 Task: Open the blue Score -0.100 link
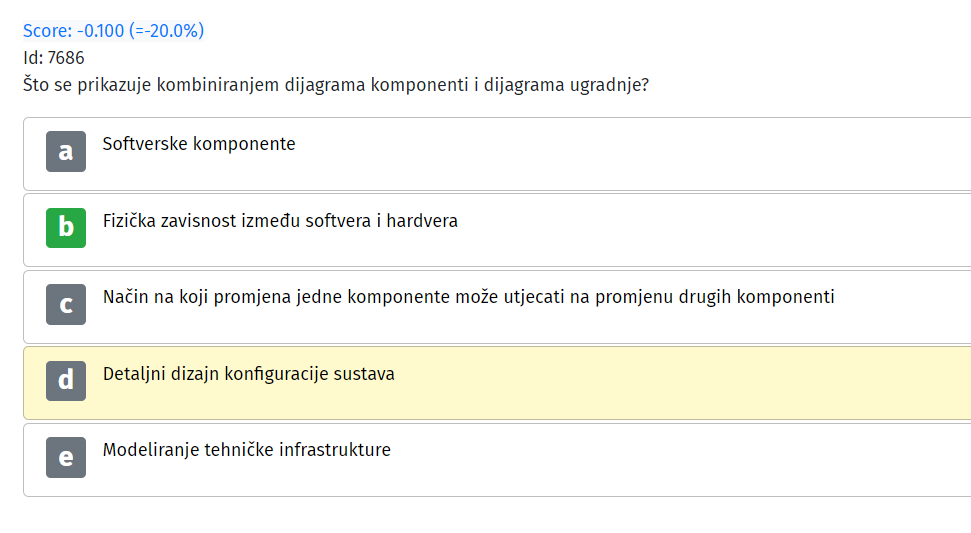pos(113,30)
